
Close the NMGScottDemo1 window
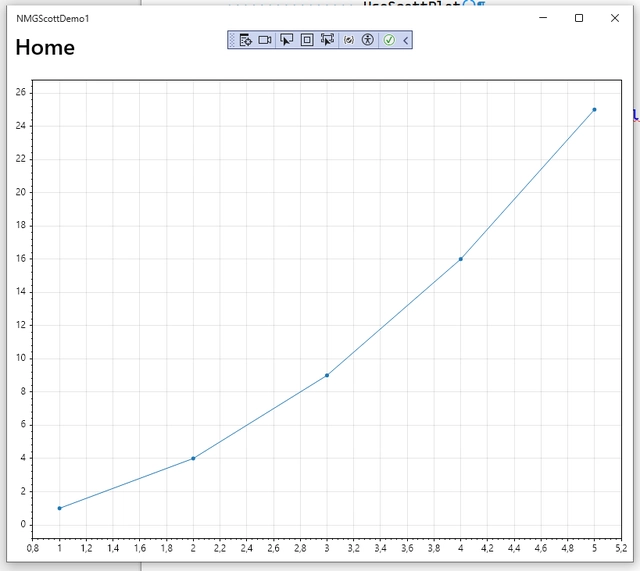614,18
